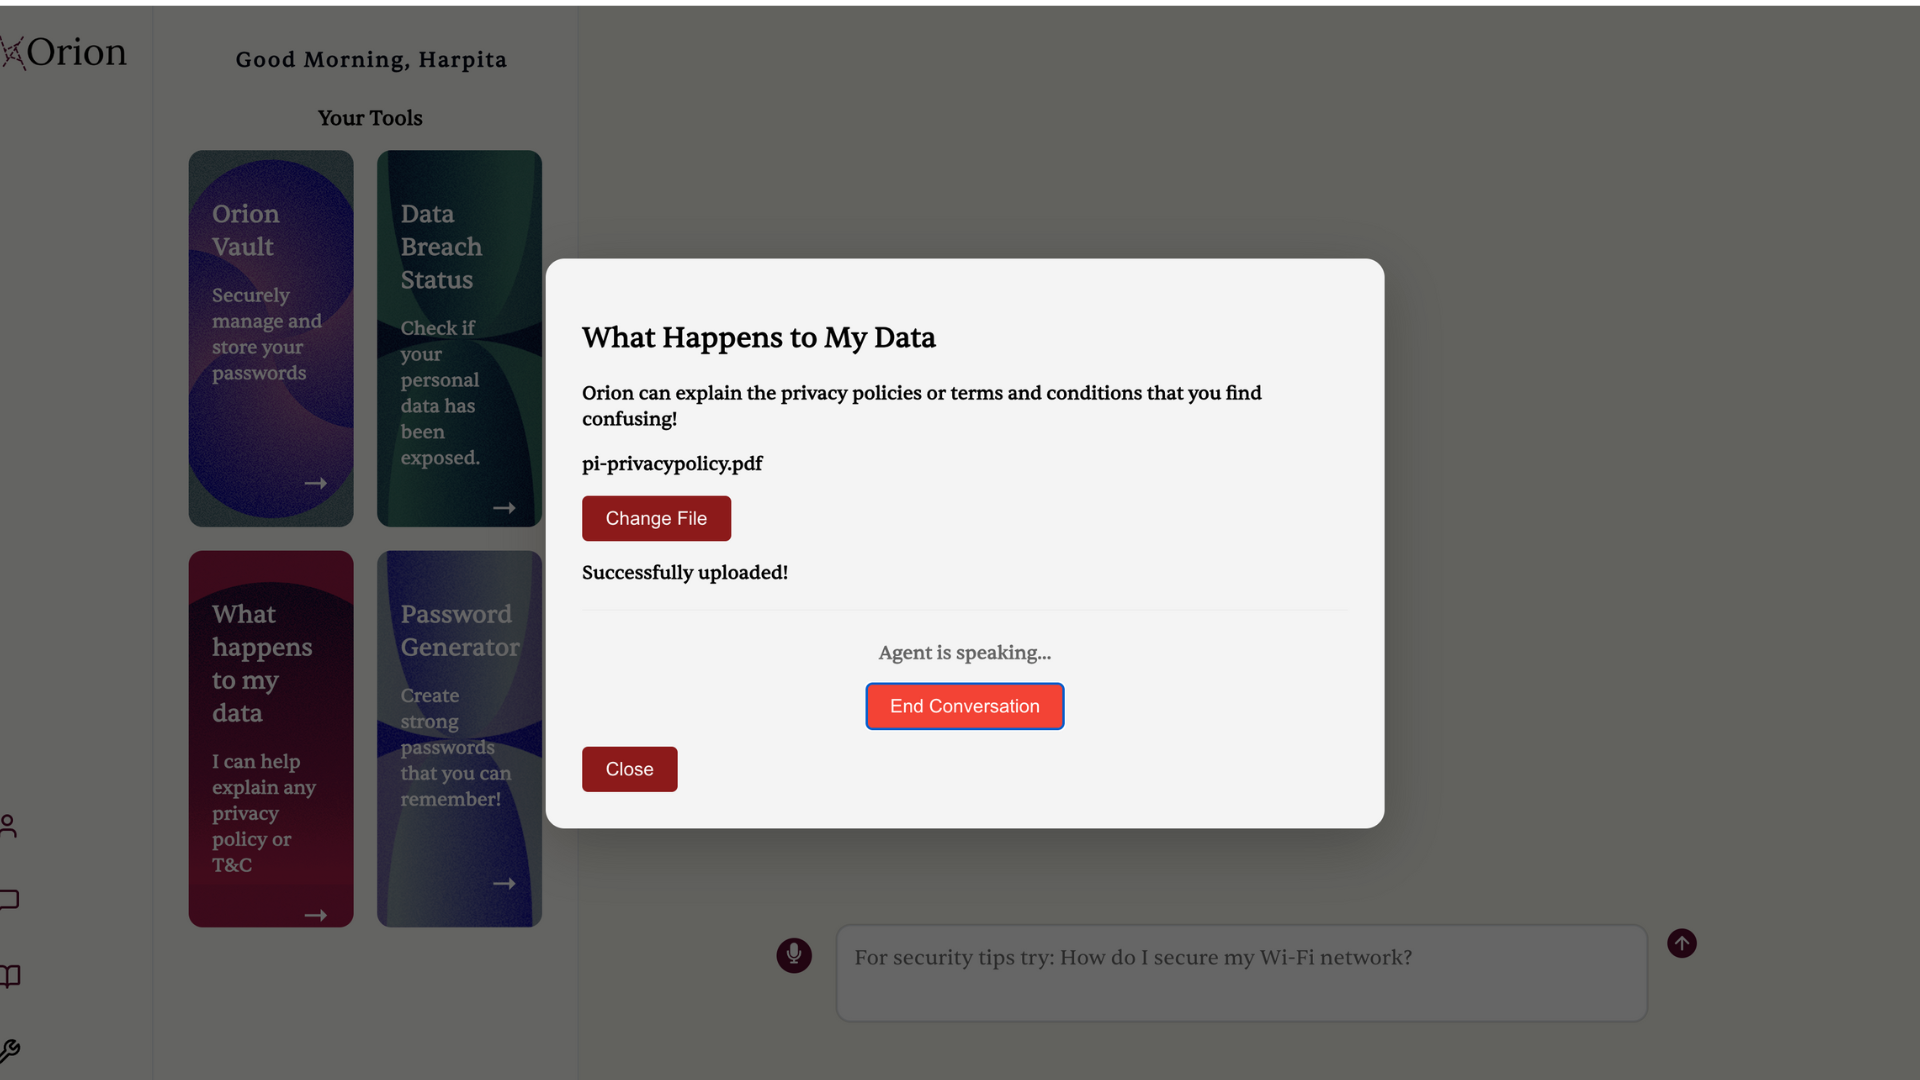Click arrow on What happens to my data card
This screenshot has height=1080, width=1920.
coord(315,915)
